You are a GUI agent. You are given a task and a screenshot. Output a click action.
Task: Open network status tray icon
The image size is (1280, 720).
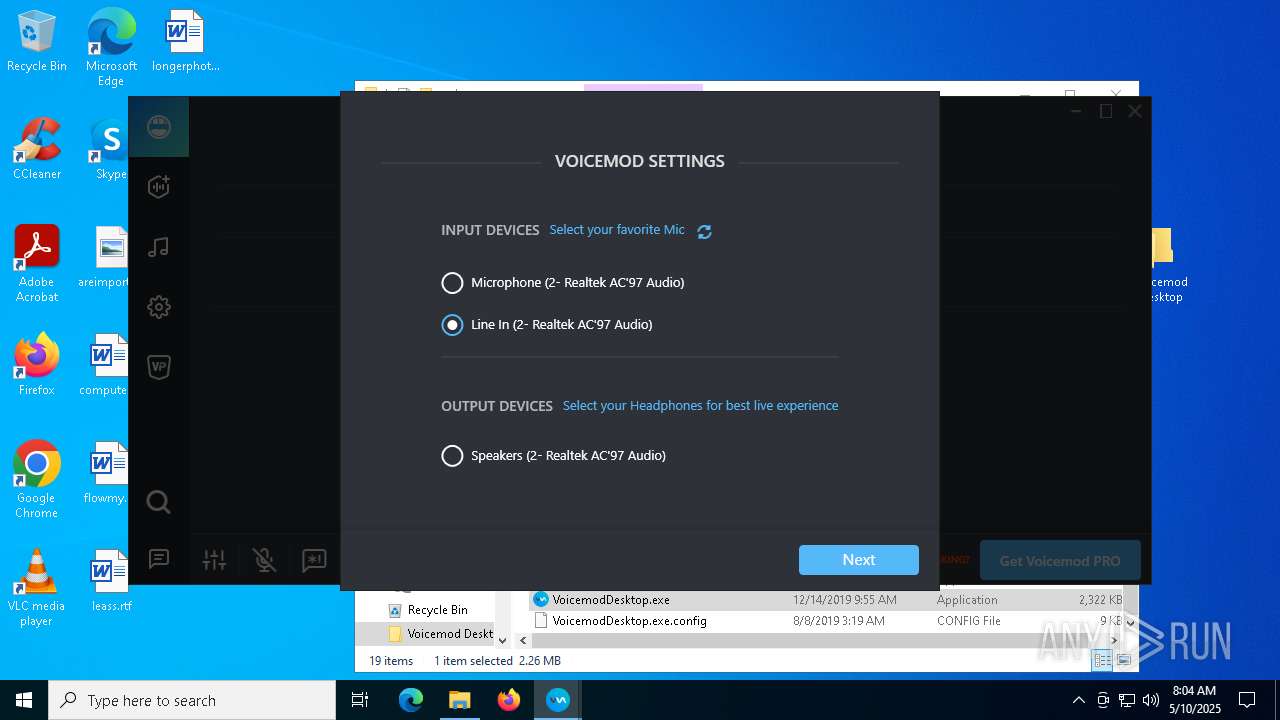point(1127,700)
